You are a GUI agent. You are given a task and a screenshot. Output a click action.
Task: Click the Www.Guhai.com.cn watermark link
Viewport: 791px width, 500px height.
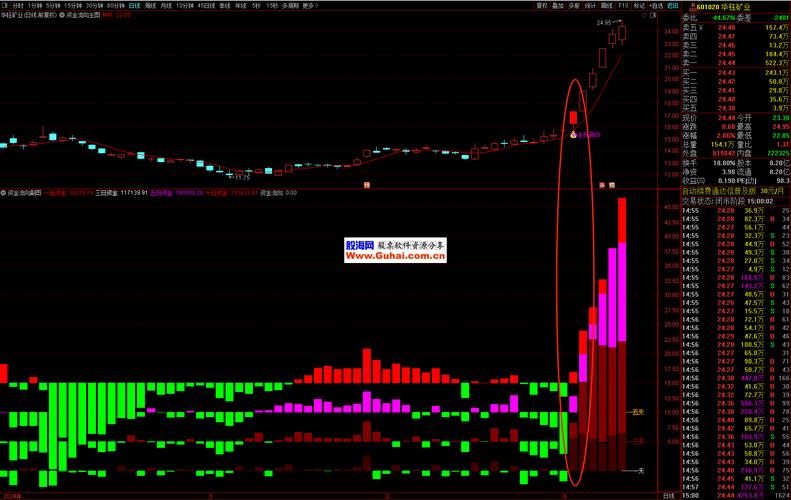point(395,256)
